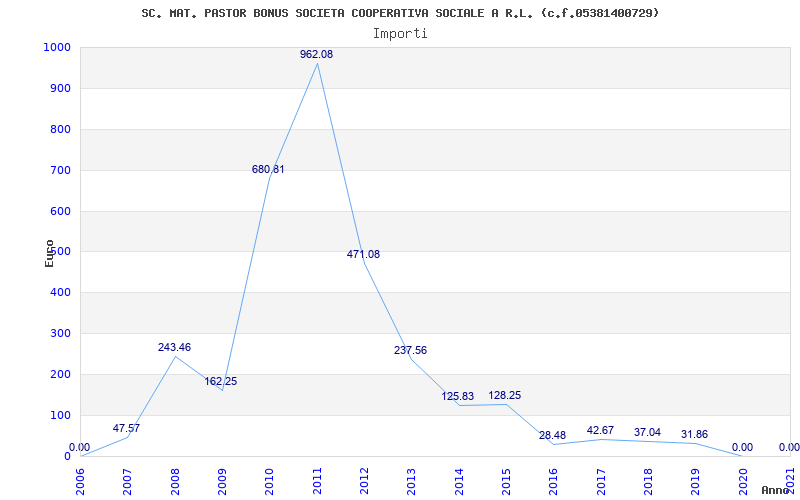Viewport: 800px width, 500px height.
Task: Click the 100 y-axis tick label
Action: point(60,415)
